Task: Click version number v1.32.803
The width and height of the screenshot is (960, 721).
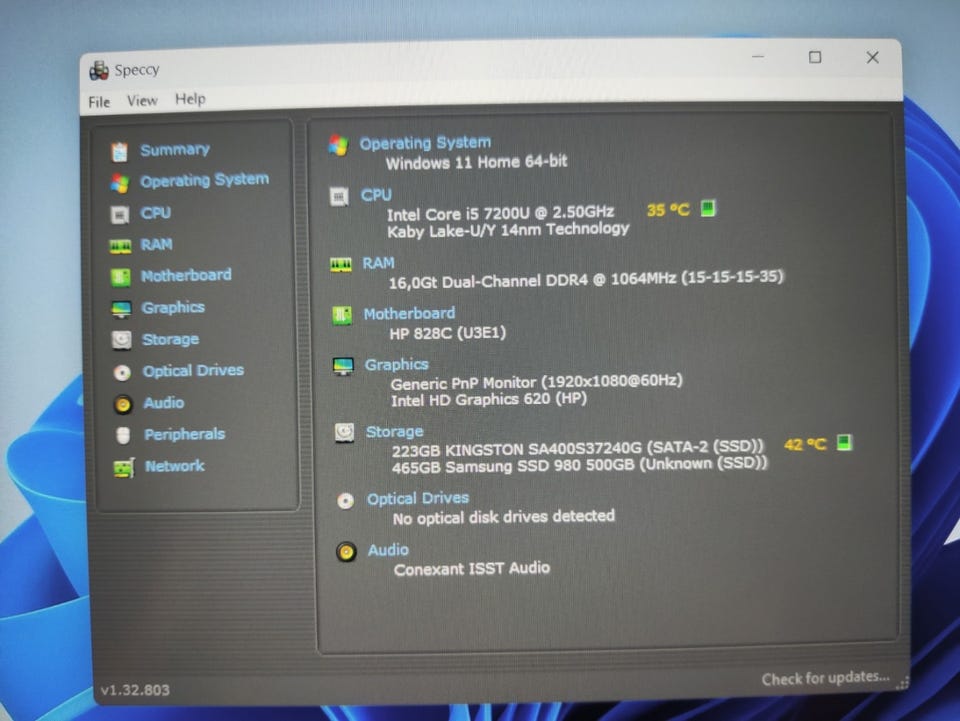Action: [135, 690]
